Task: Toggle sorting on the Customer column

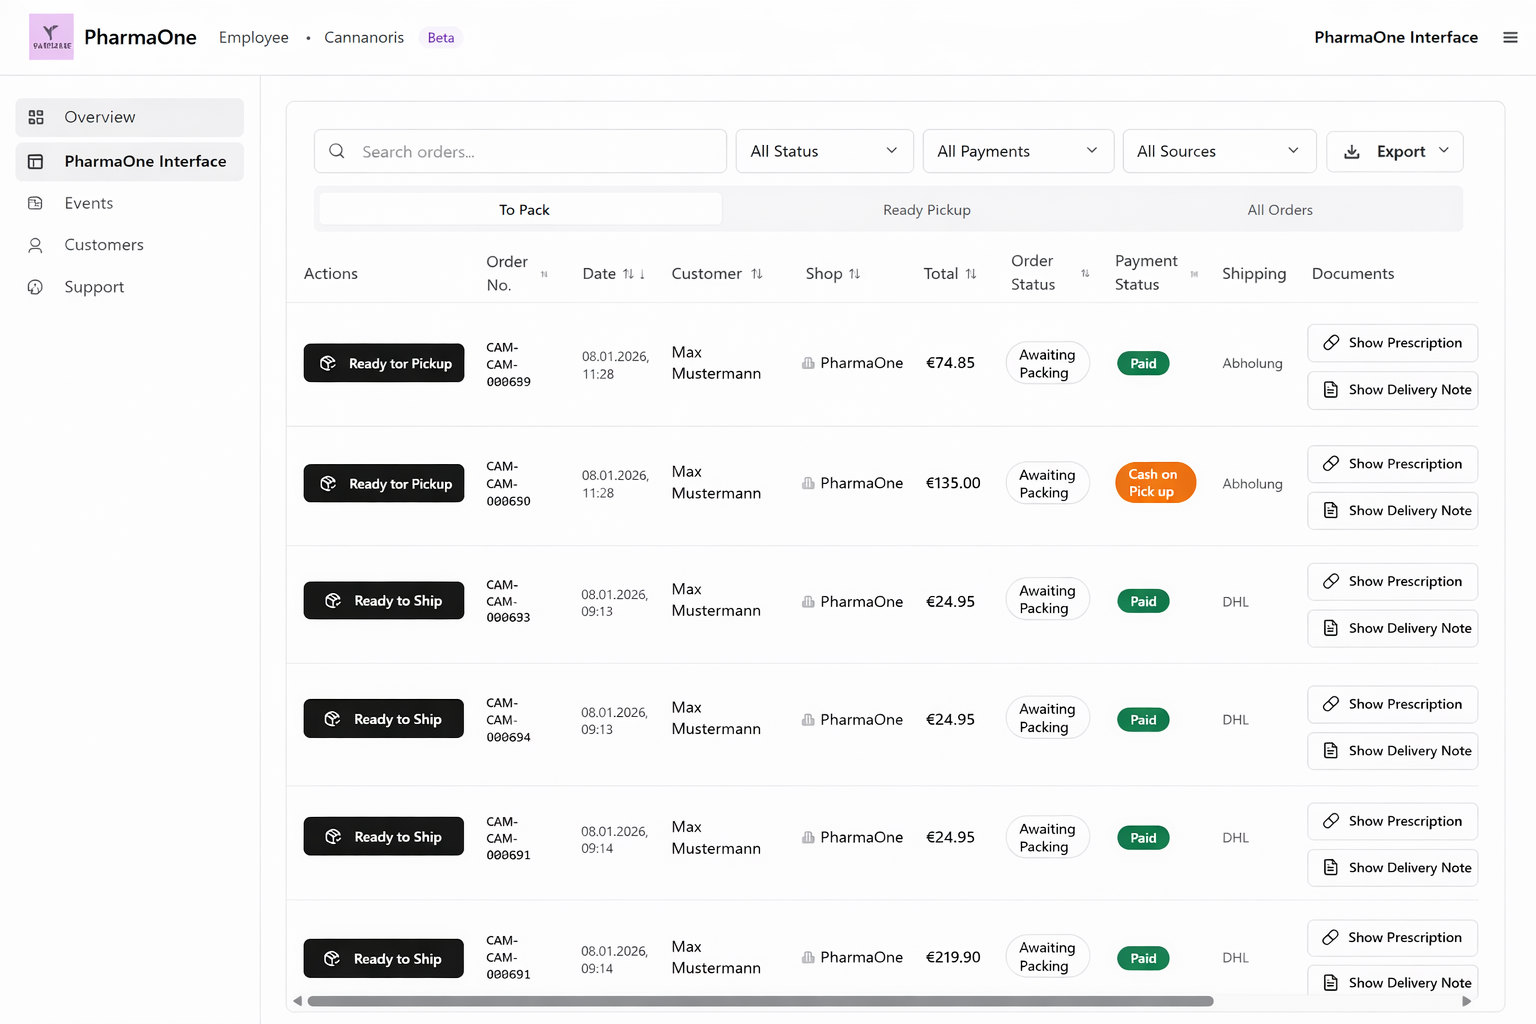Action: 758,273
